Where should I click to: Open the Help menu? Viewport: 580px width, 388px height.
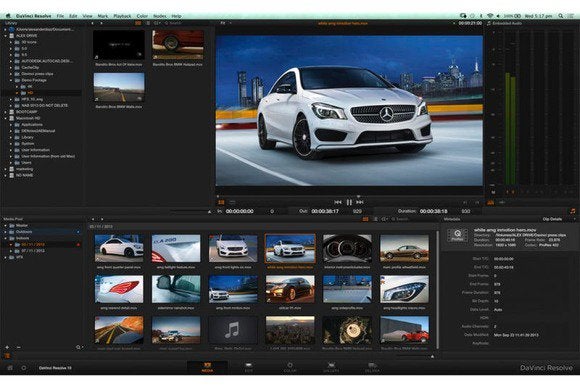(176, 16)
